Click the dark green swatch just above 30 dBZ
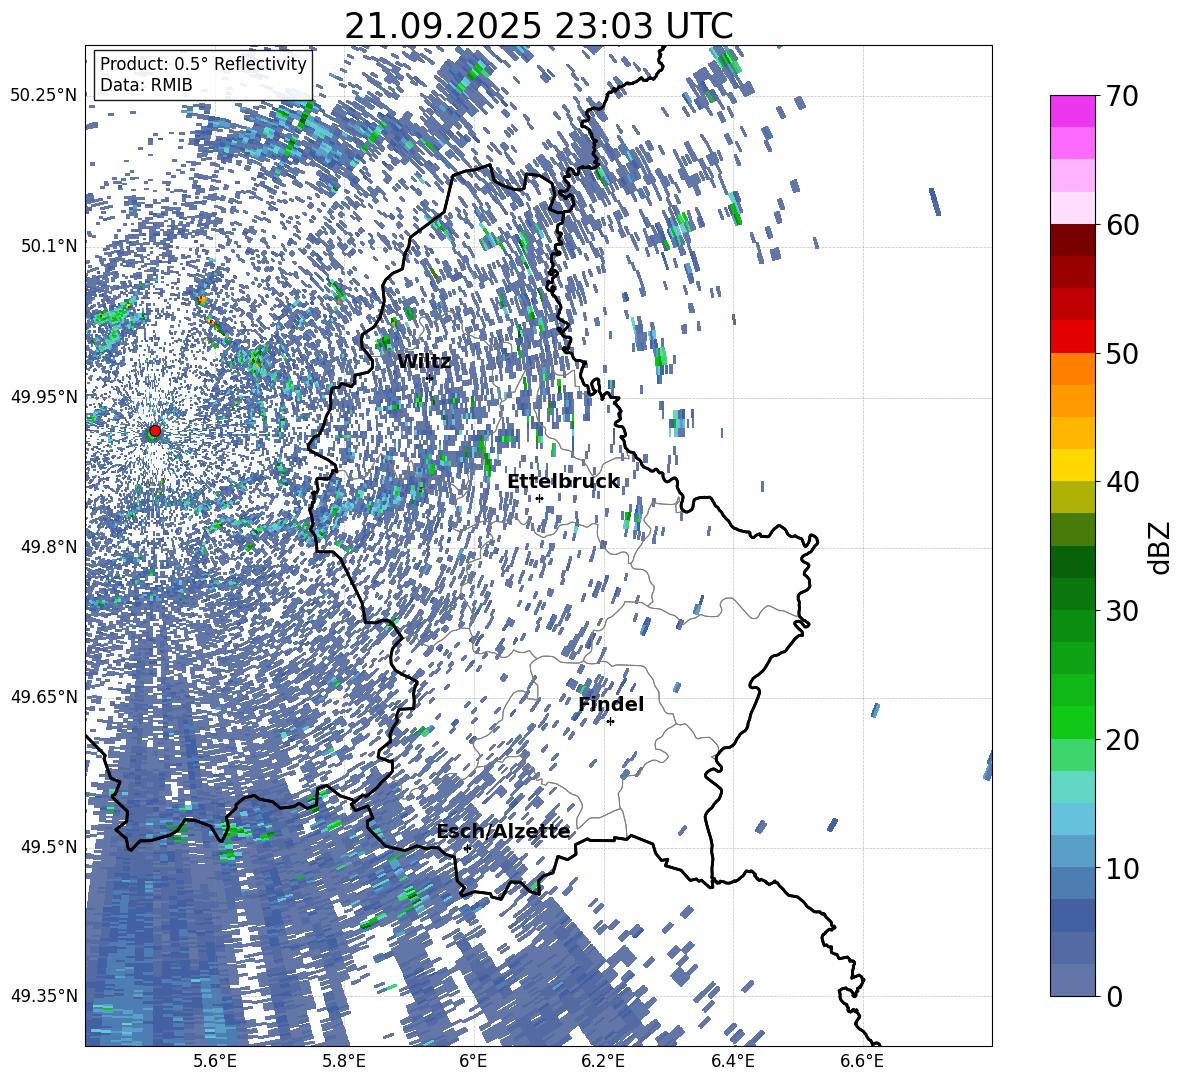Viewport: 1184px width, 1081px height. click(x=1072, y=594)
